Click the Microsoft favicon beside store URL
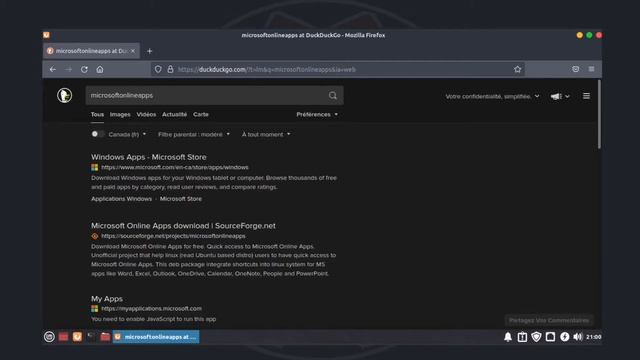 tap(95, 167)
